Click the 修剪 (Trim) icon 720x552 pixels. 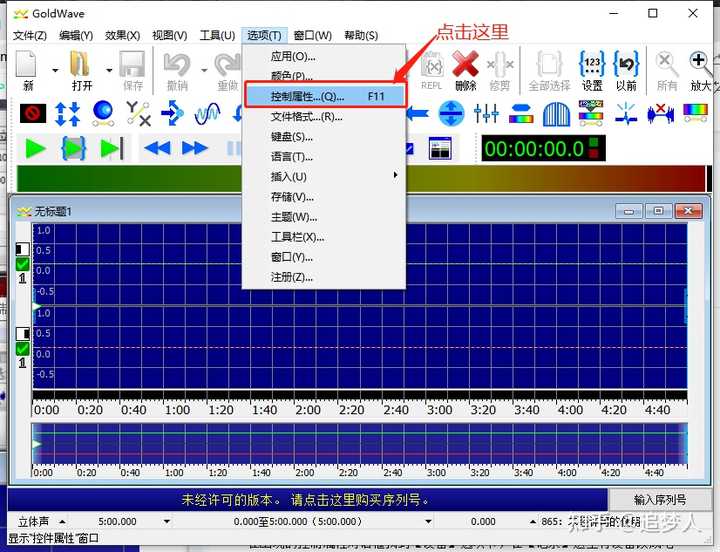coord(500,63)
